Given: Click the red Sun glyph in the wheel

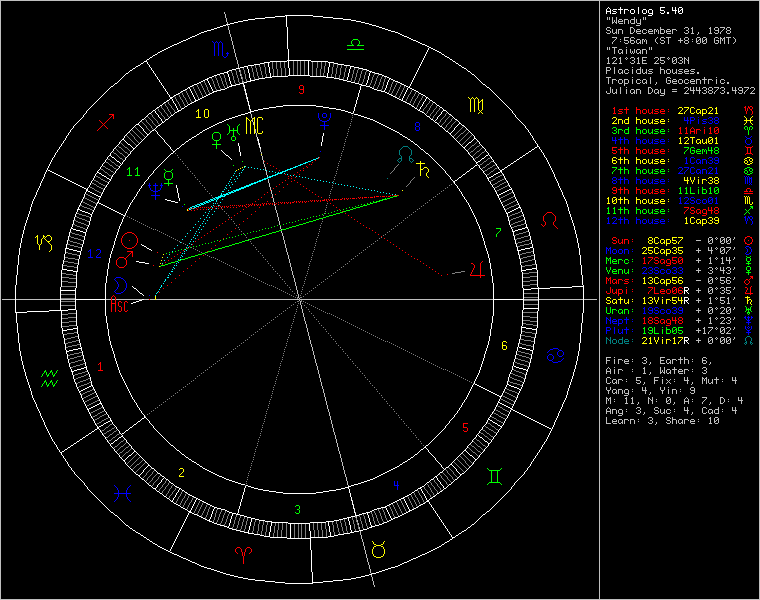Looking at the screenshot, I should [x=128, y=240].
